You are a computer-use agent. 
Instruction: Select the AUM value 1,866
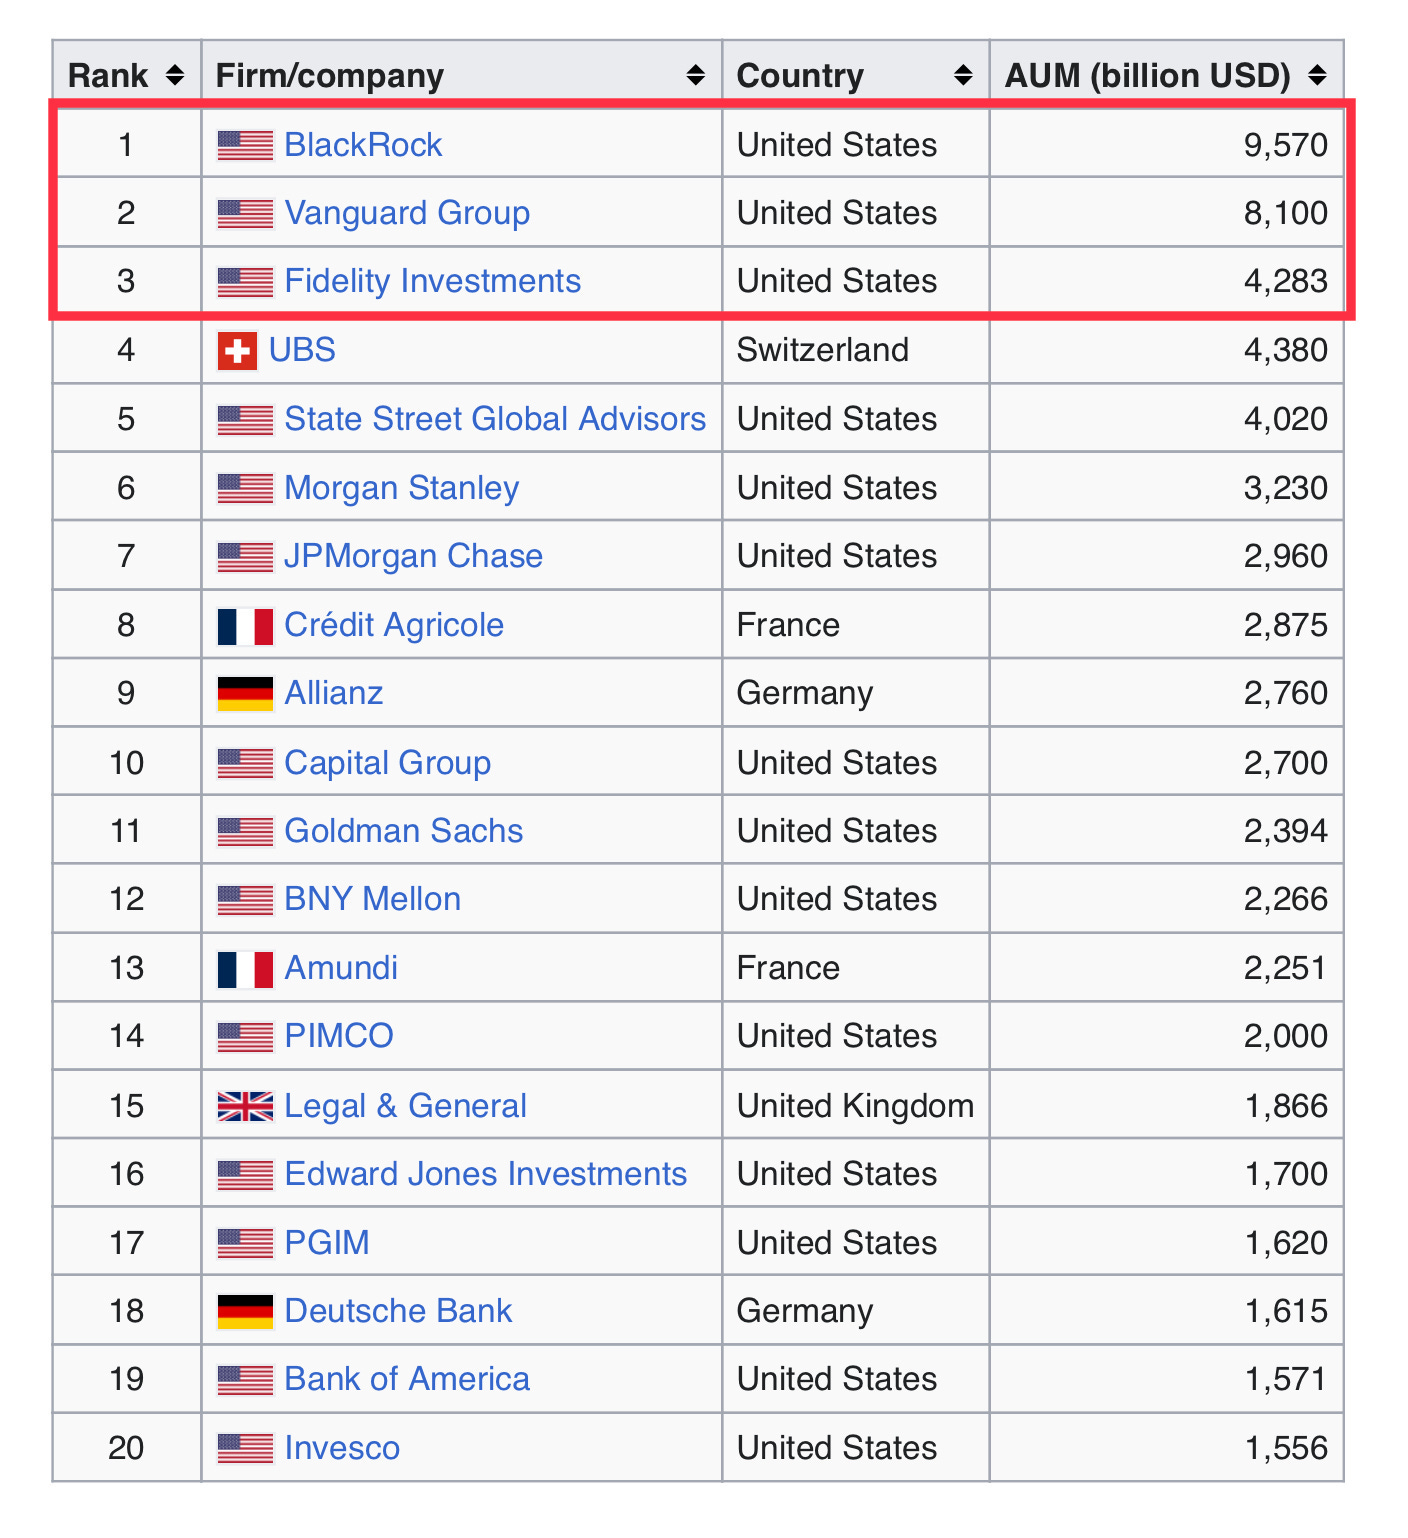1286,1106
